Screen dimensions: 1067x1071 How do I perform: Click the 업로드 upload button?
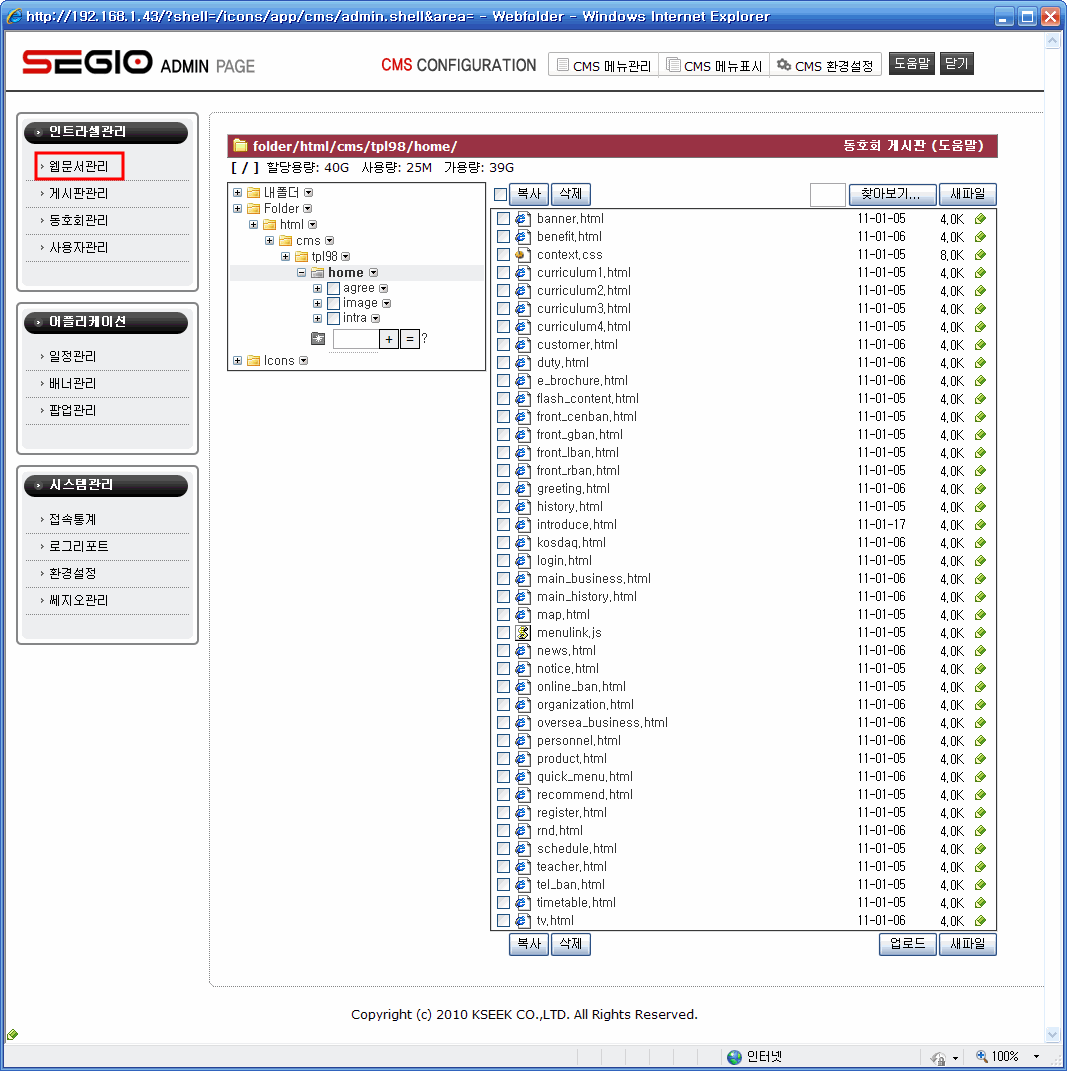click(x=907, y=944)
